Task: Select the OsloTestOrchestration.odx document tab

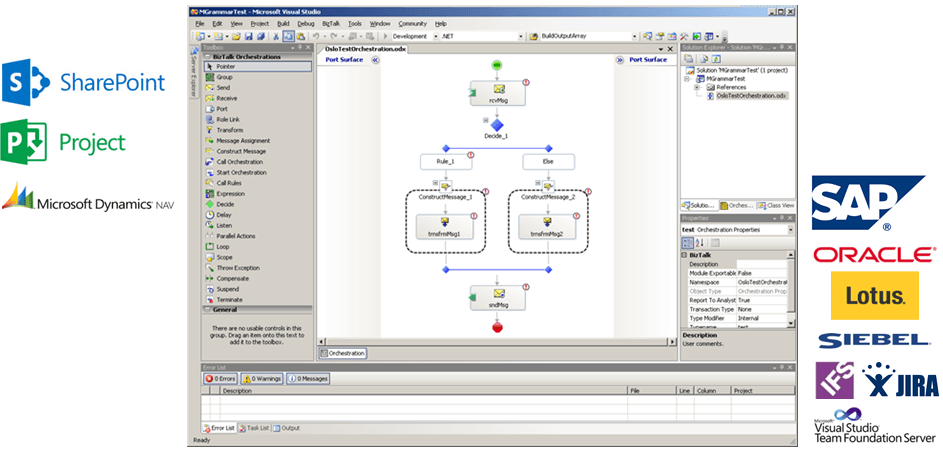Action: point(364,49)
